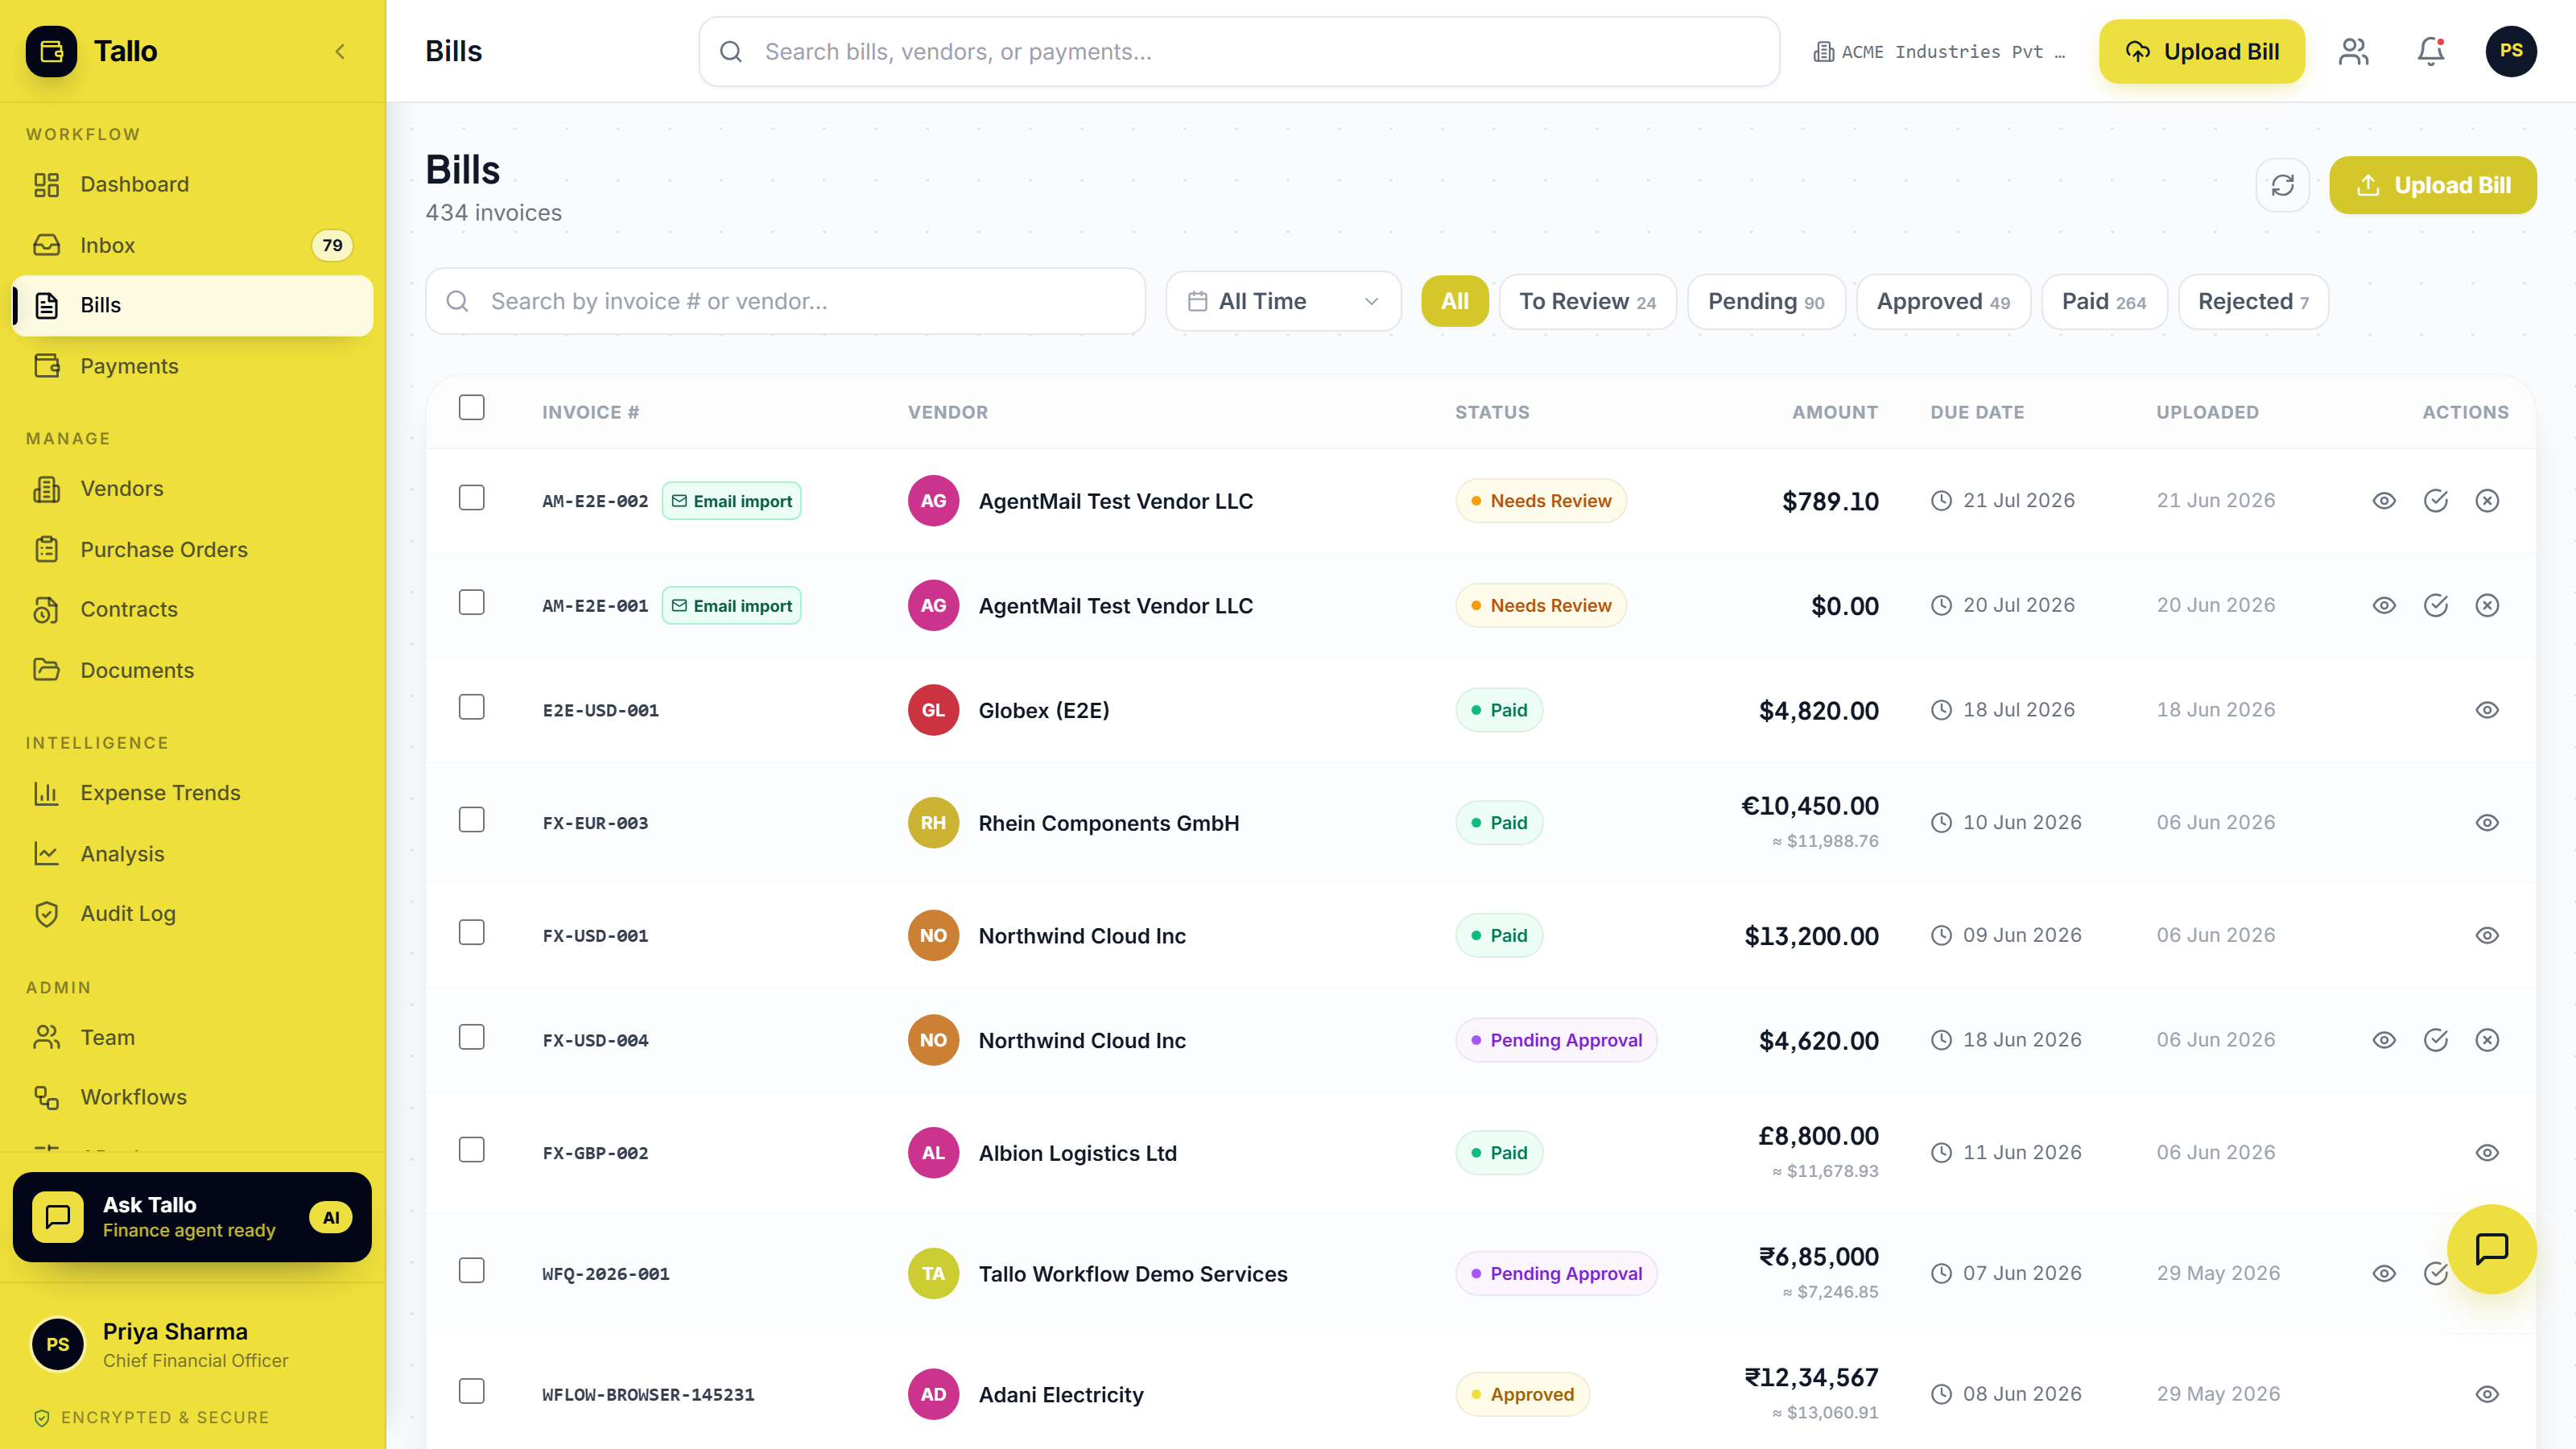Open the ACME Industries company switcher
The height and width of the screenshot is (1449, 2576).
coord(1940,52)
